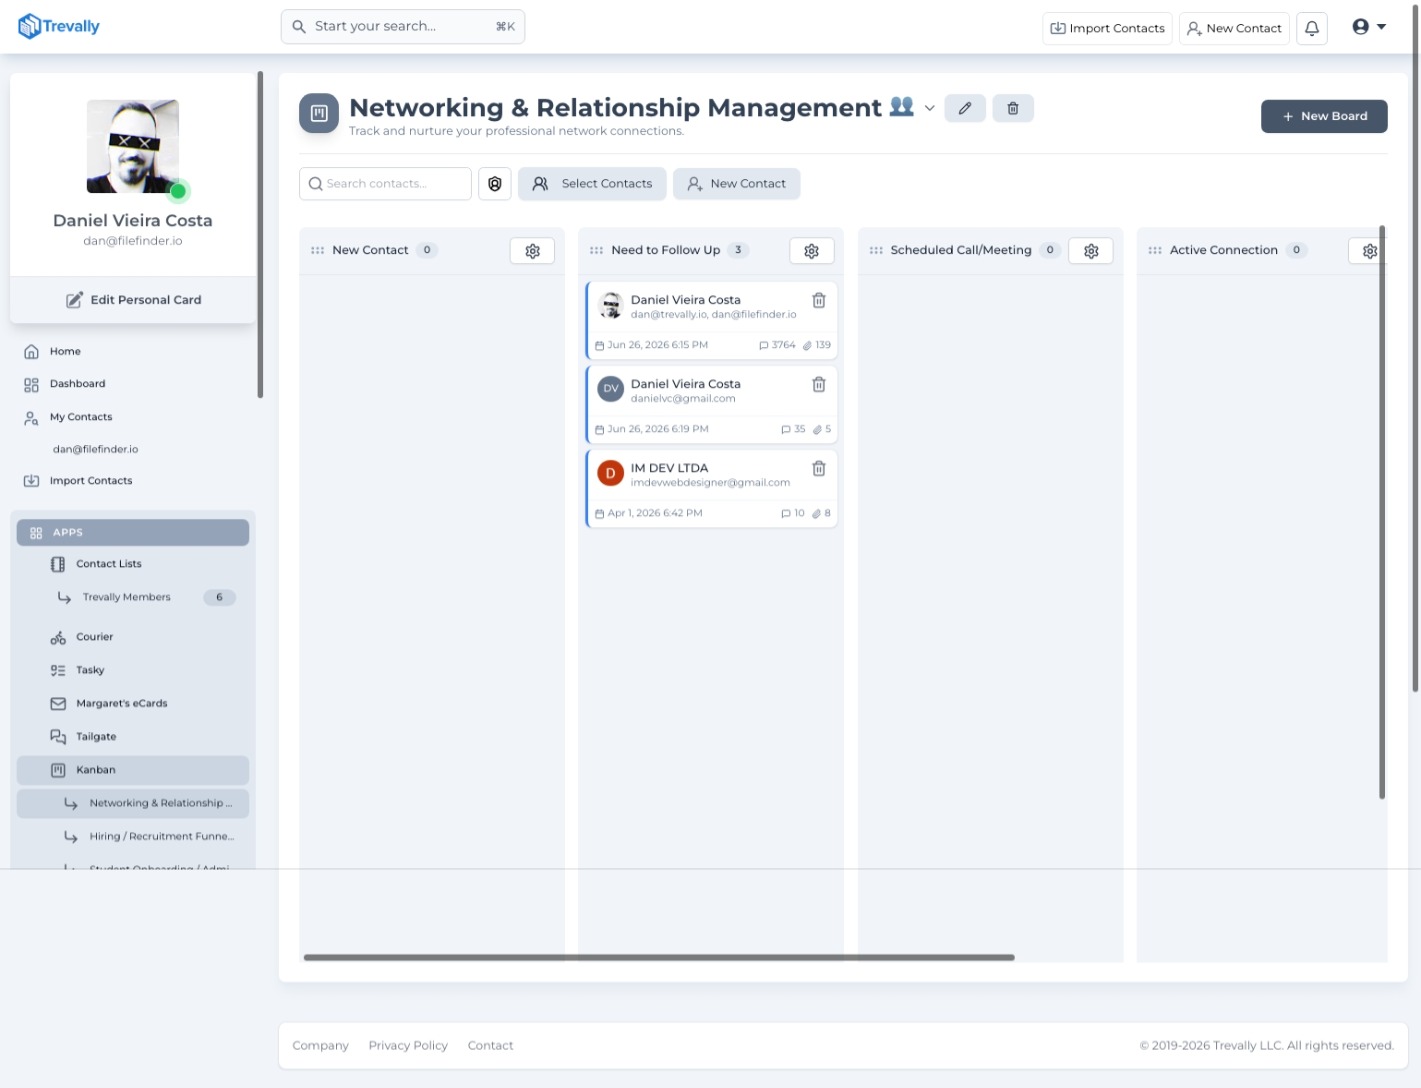Click the Trevally logo
The height and width of the screenshot is (1088, 1421).
coord(59,26)
